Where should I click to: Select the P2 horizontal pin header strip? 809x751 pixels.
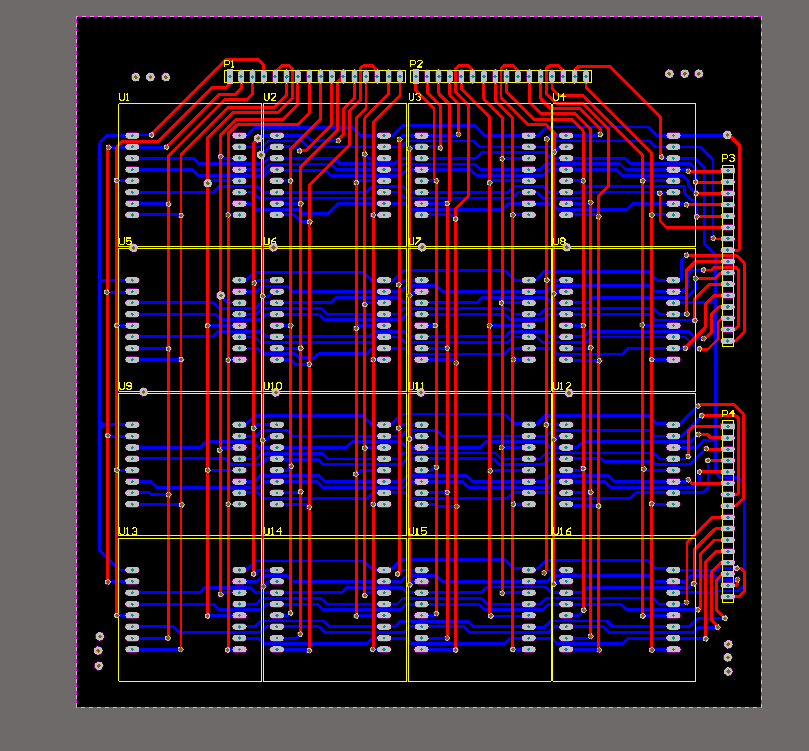click(x=501, y=77)
